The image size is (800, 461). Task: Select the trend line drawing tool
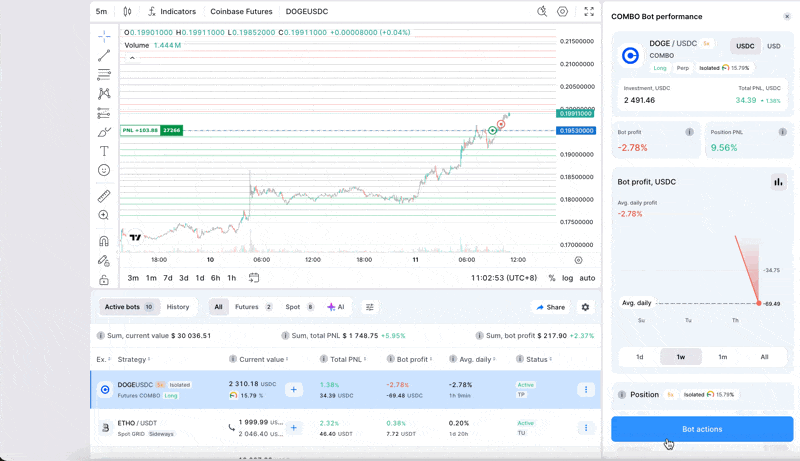(104, 55)
